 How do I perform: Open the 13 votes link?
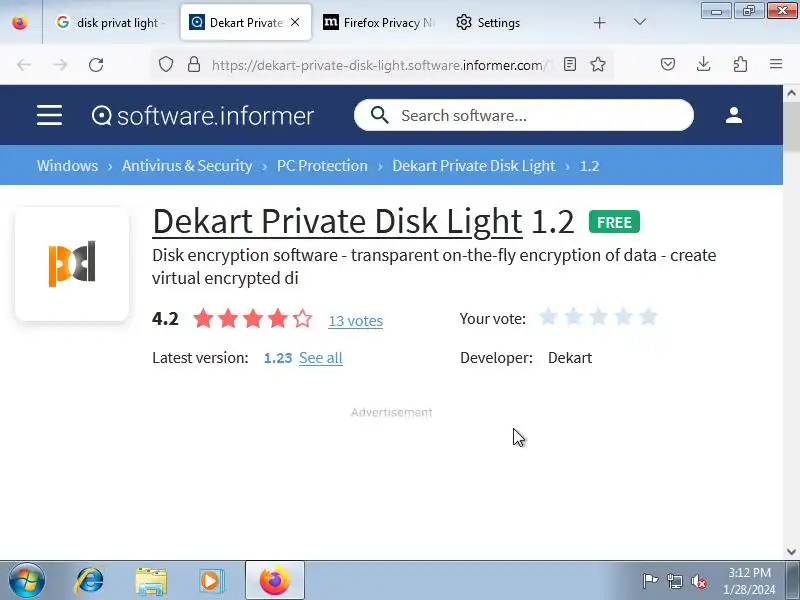[x=356, y=321]
